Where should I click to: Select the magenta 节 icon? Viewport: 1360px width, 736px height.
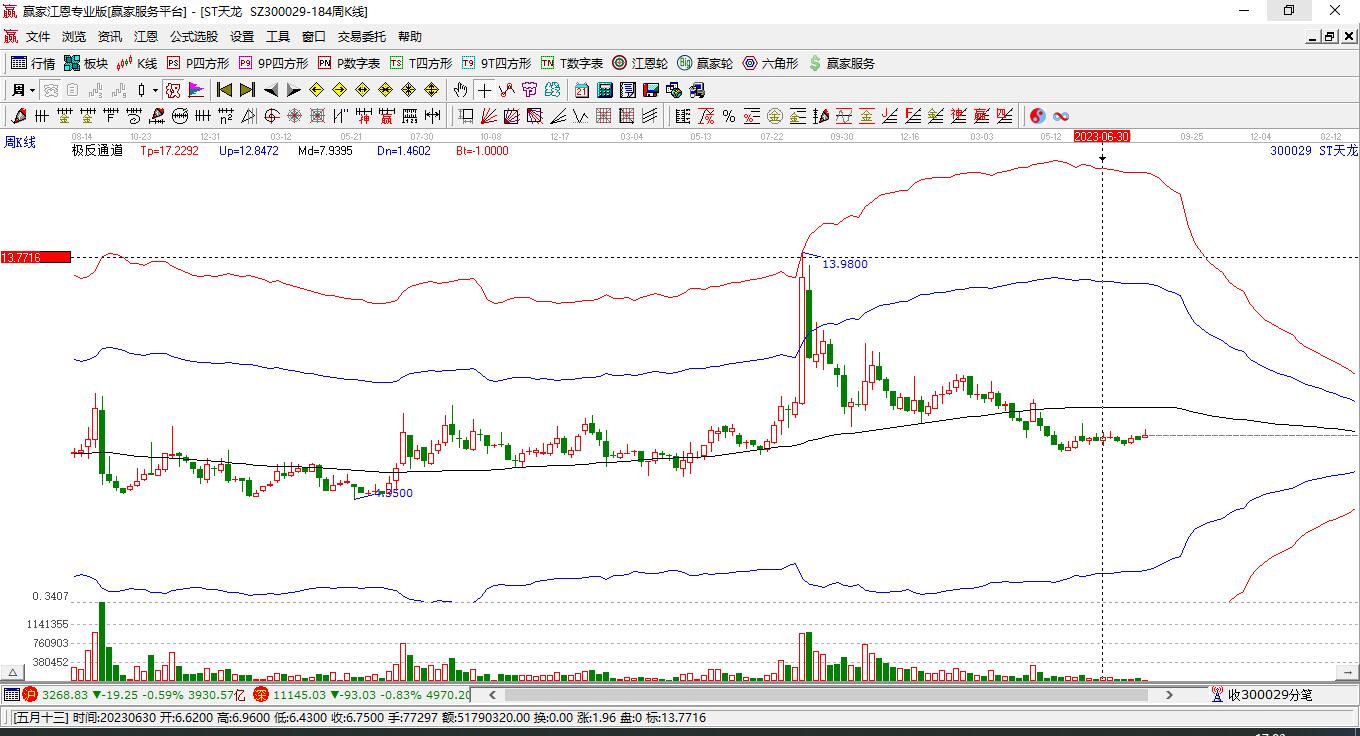tap(530, 90)
